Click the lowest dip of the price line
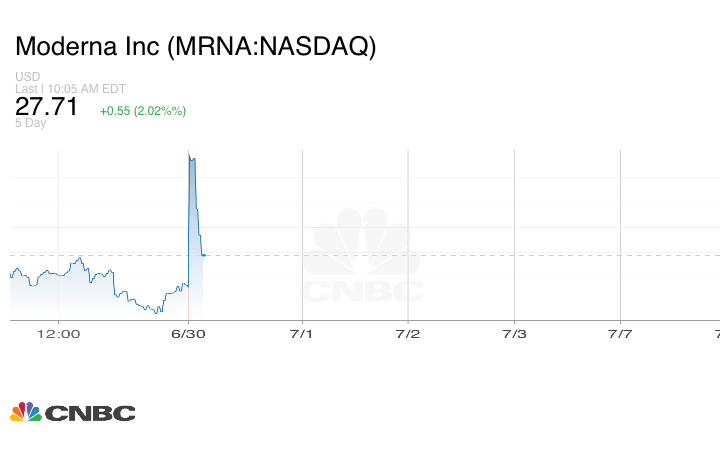The height and width of the screenshot is (450, 720). click(x=158, y=312)
